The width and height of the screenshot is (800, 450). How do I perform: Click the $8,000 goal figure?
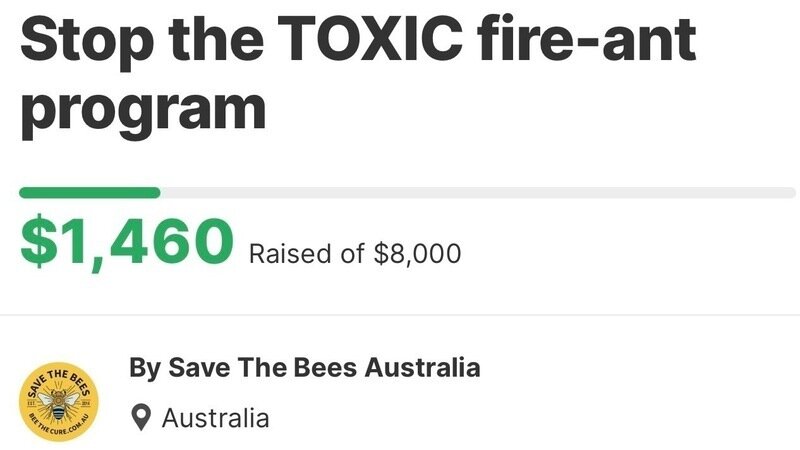click(417, 253)
